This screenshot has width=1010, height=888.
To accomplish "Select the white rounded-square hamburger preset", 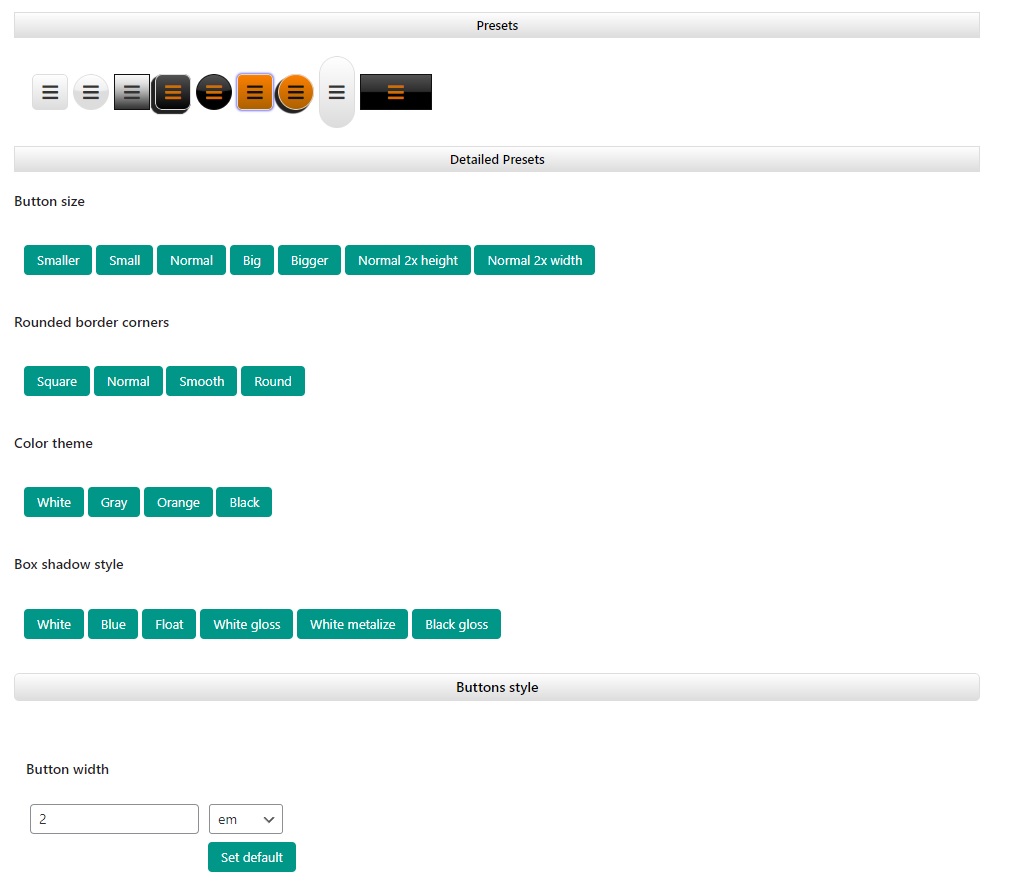I will click(50, 92).
